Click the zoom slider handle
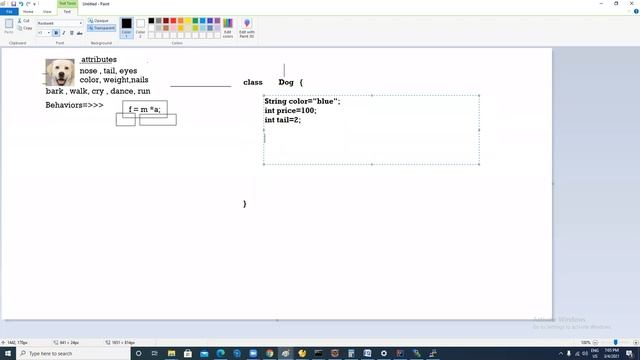640x360 pixels. pos(616,342)
